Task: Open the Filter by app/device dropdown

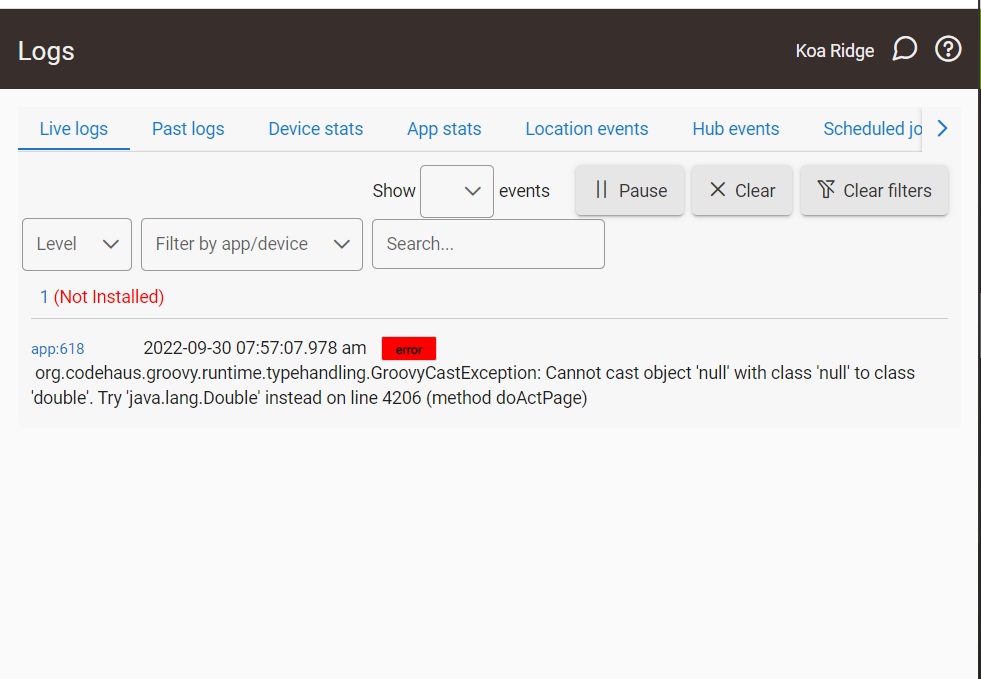Action: click(x=252, y=244)
